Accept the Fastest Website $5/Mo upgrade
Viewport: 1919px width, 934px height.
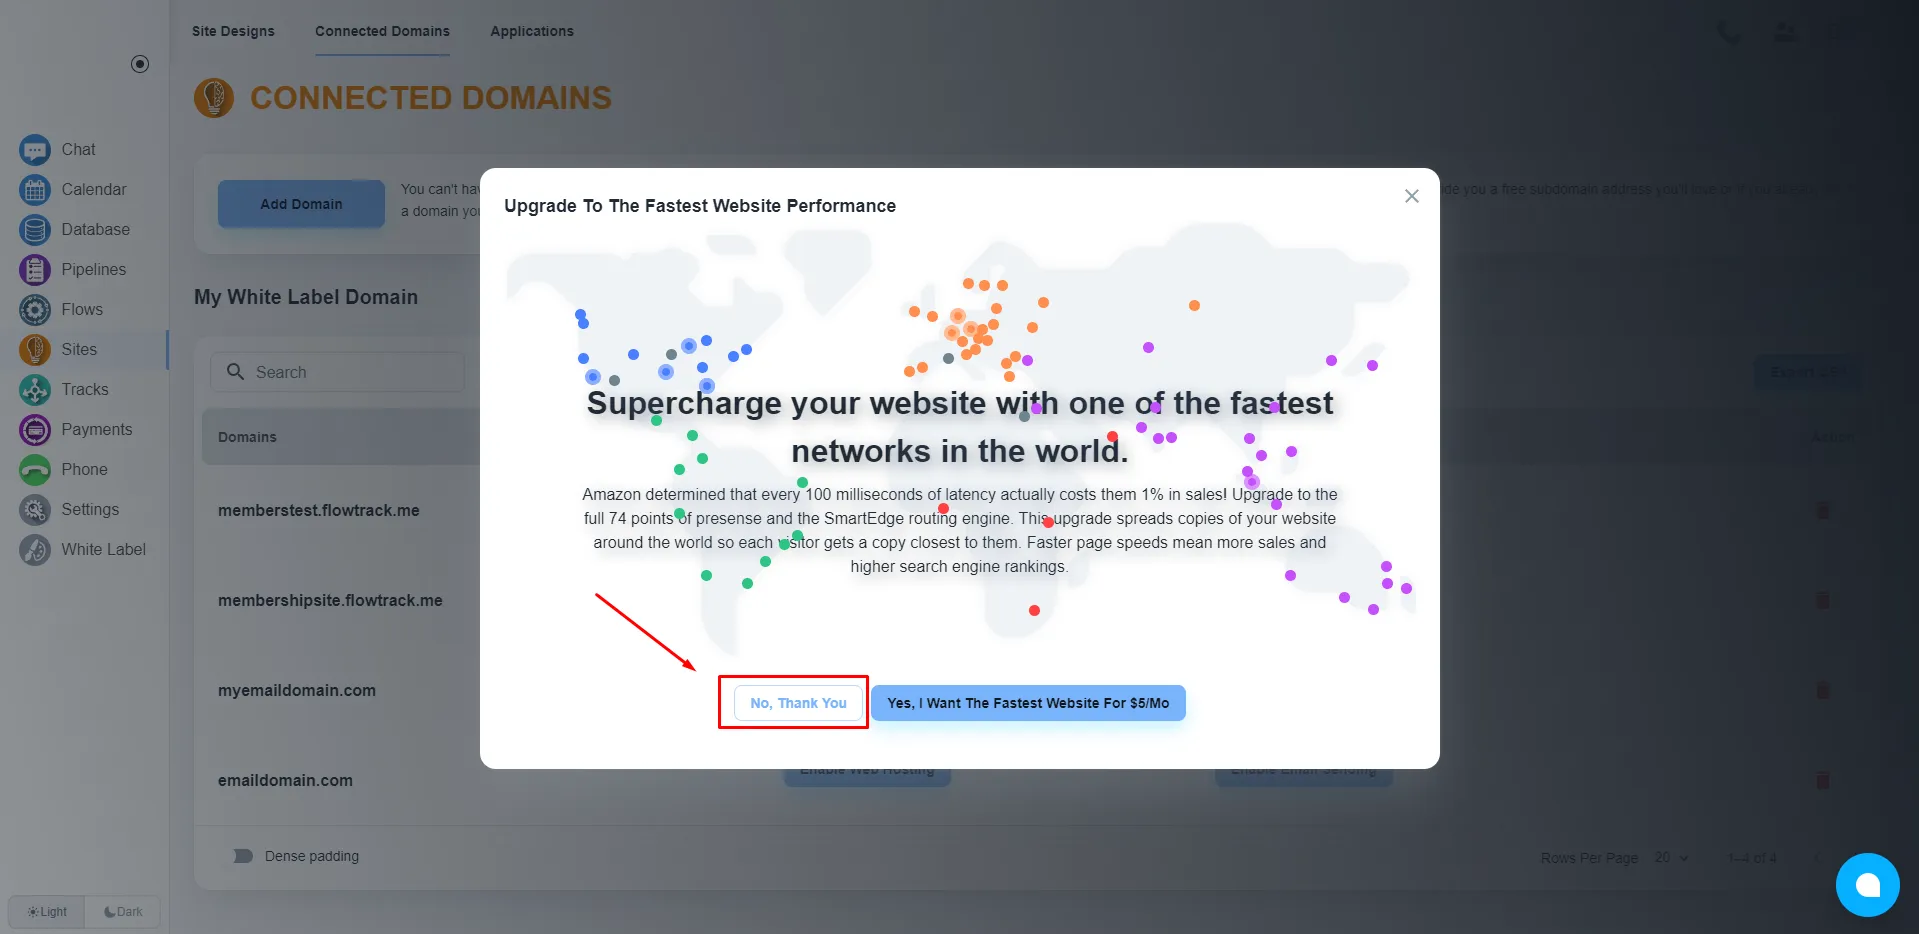click(x=1028, y=703)
